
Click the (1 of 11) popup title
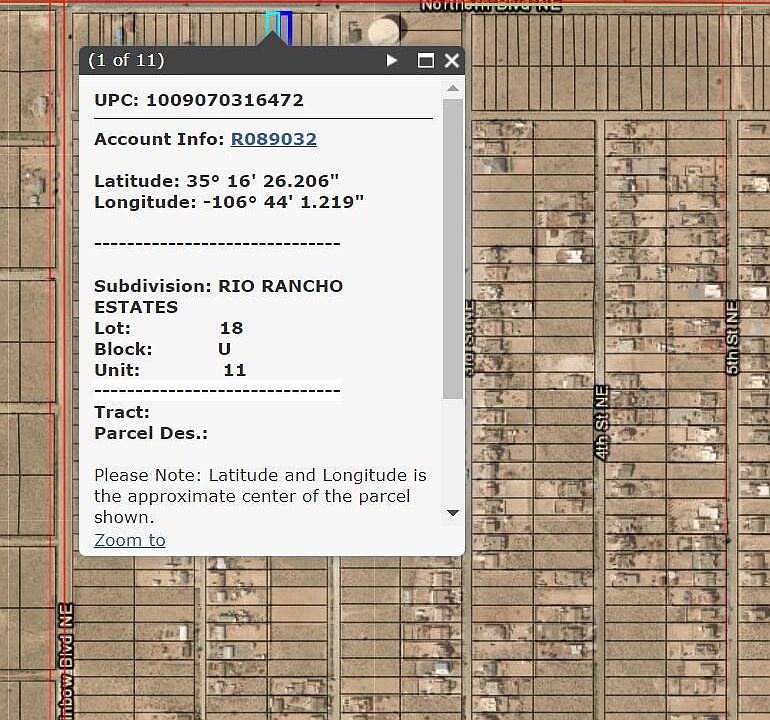pyautogui.click(x=126, y=60)
